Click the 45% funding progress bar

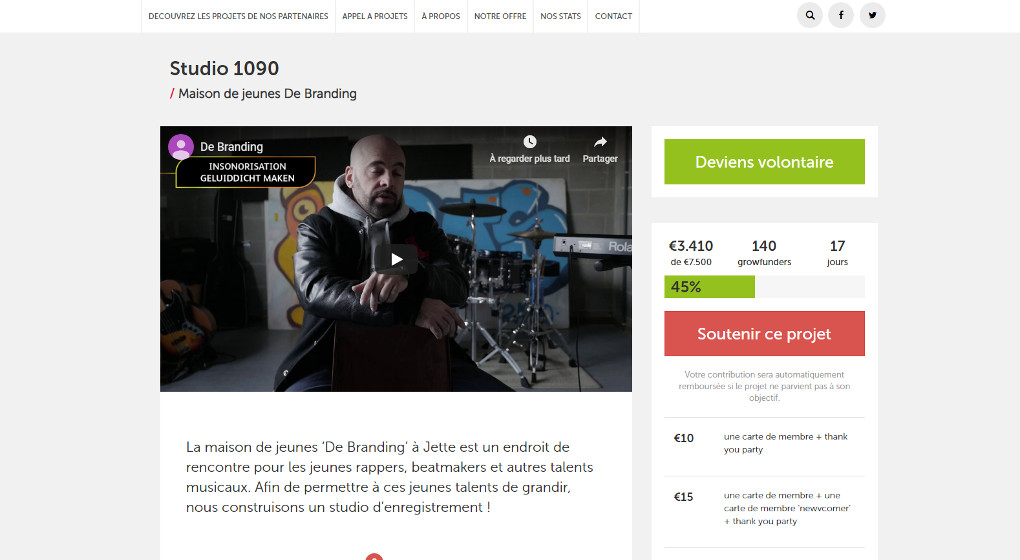tap(764, 287)
